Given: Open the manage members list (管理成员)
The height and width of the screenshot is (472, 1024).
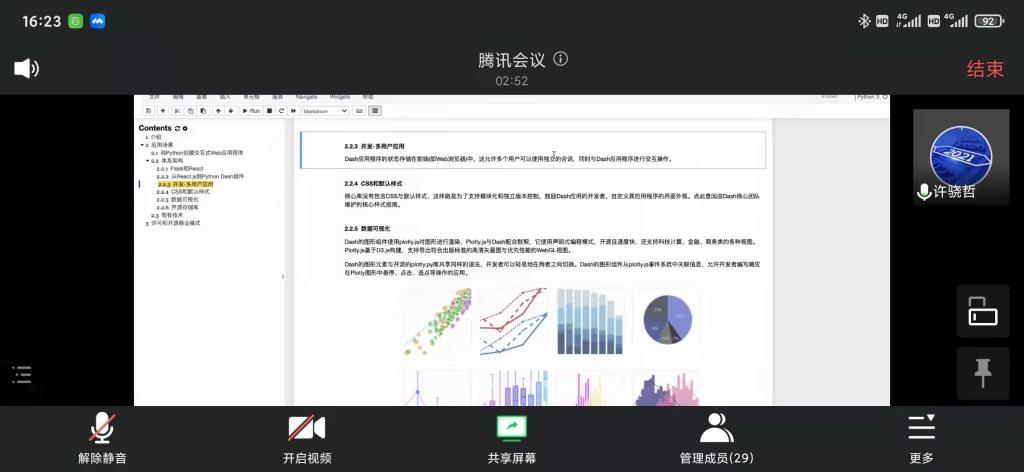Looking at the screenshot, I should point(716,438).
